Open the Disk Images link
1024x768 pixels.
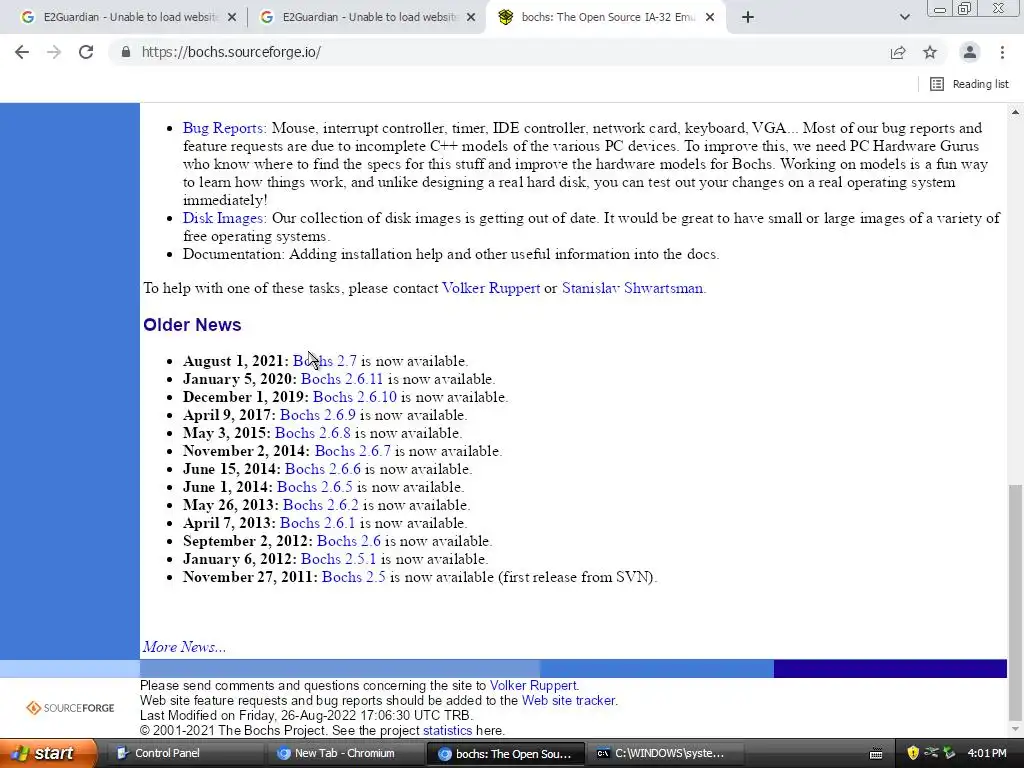(224, 218)
